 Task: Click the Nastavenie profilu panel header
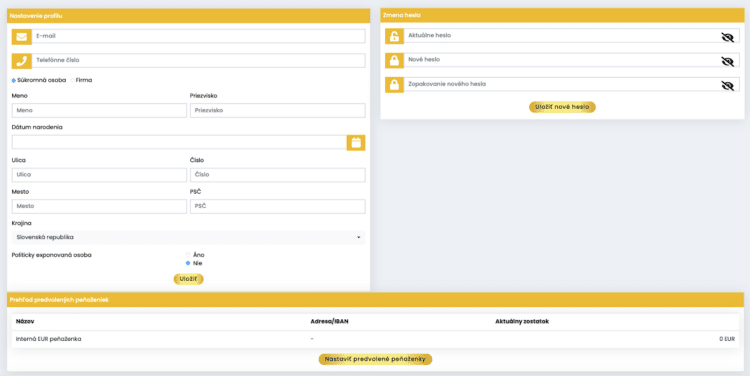pyautogui.click(x=188, y=16)
